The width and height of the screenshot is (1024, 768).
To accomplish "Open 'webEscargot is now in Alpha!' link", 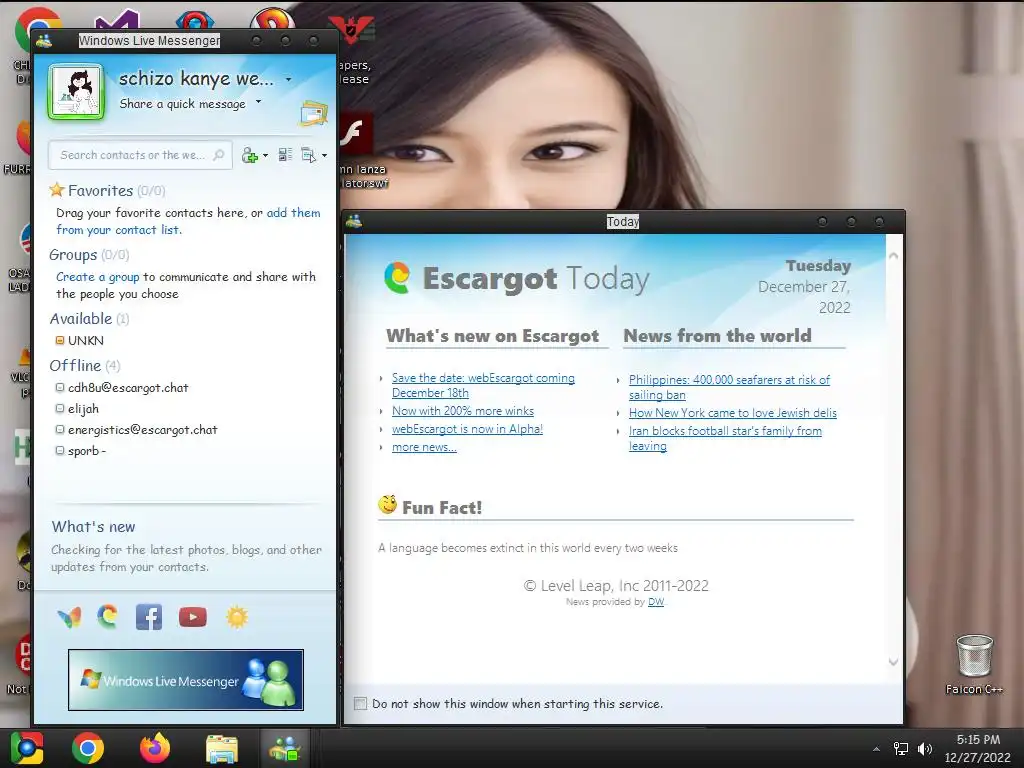I will (x=468, y=429).
